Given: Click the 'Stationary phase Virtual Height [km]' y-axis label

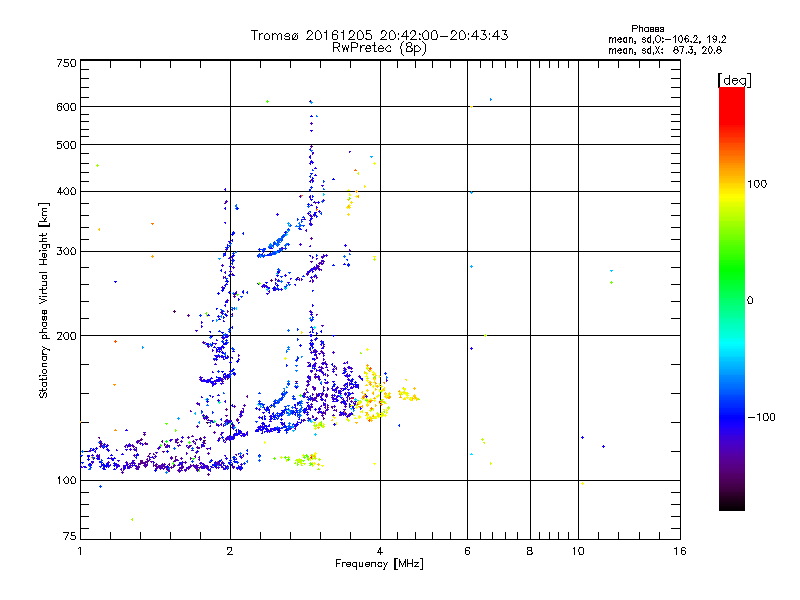Looking at the screenshot, I should tap(43, 300).
